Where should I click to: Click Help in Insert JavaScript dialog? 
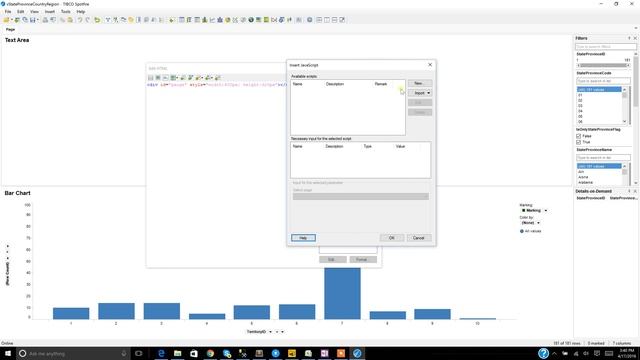(x=303, y=238)
